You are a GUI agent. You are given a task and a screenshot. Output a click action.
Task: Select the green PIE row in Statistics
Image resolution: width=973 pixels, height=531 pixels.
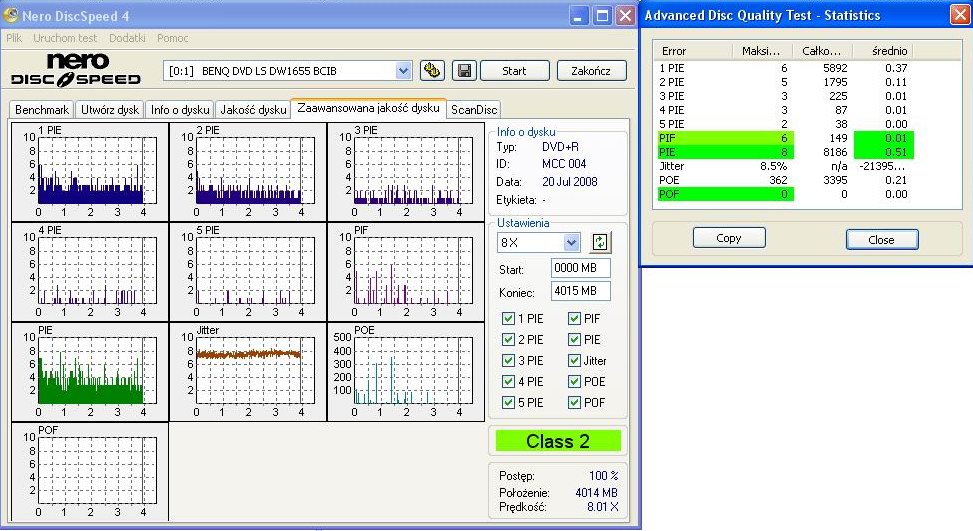point(785,152)
